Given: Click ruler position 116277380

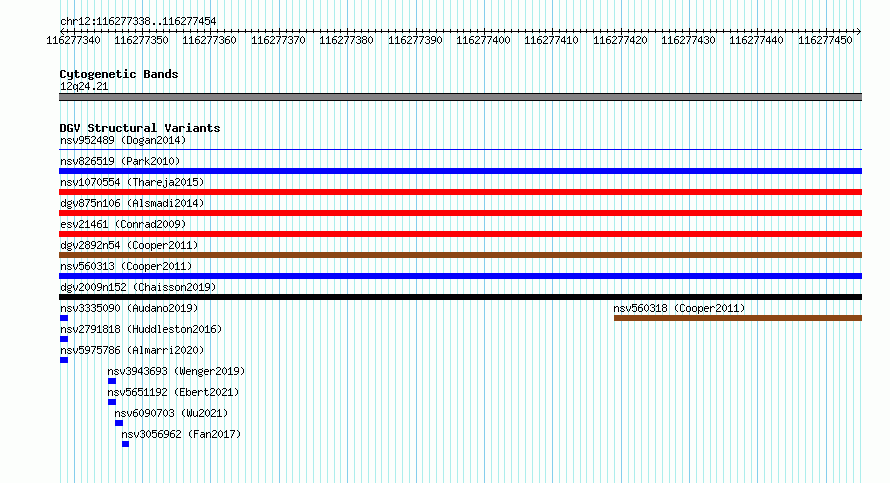Looking at the screenshot, I should (346, 40).
